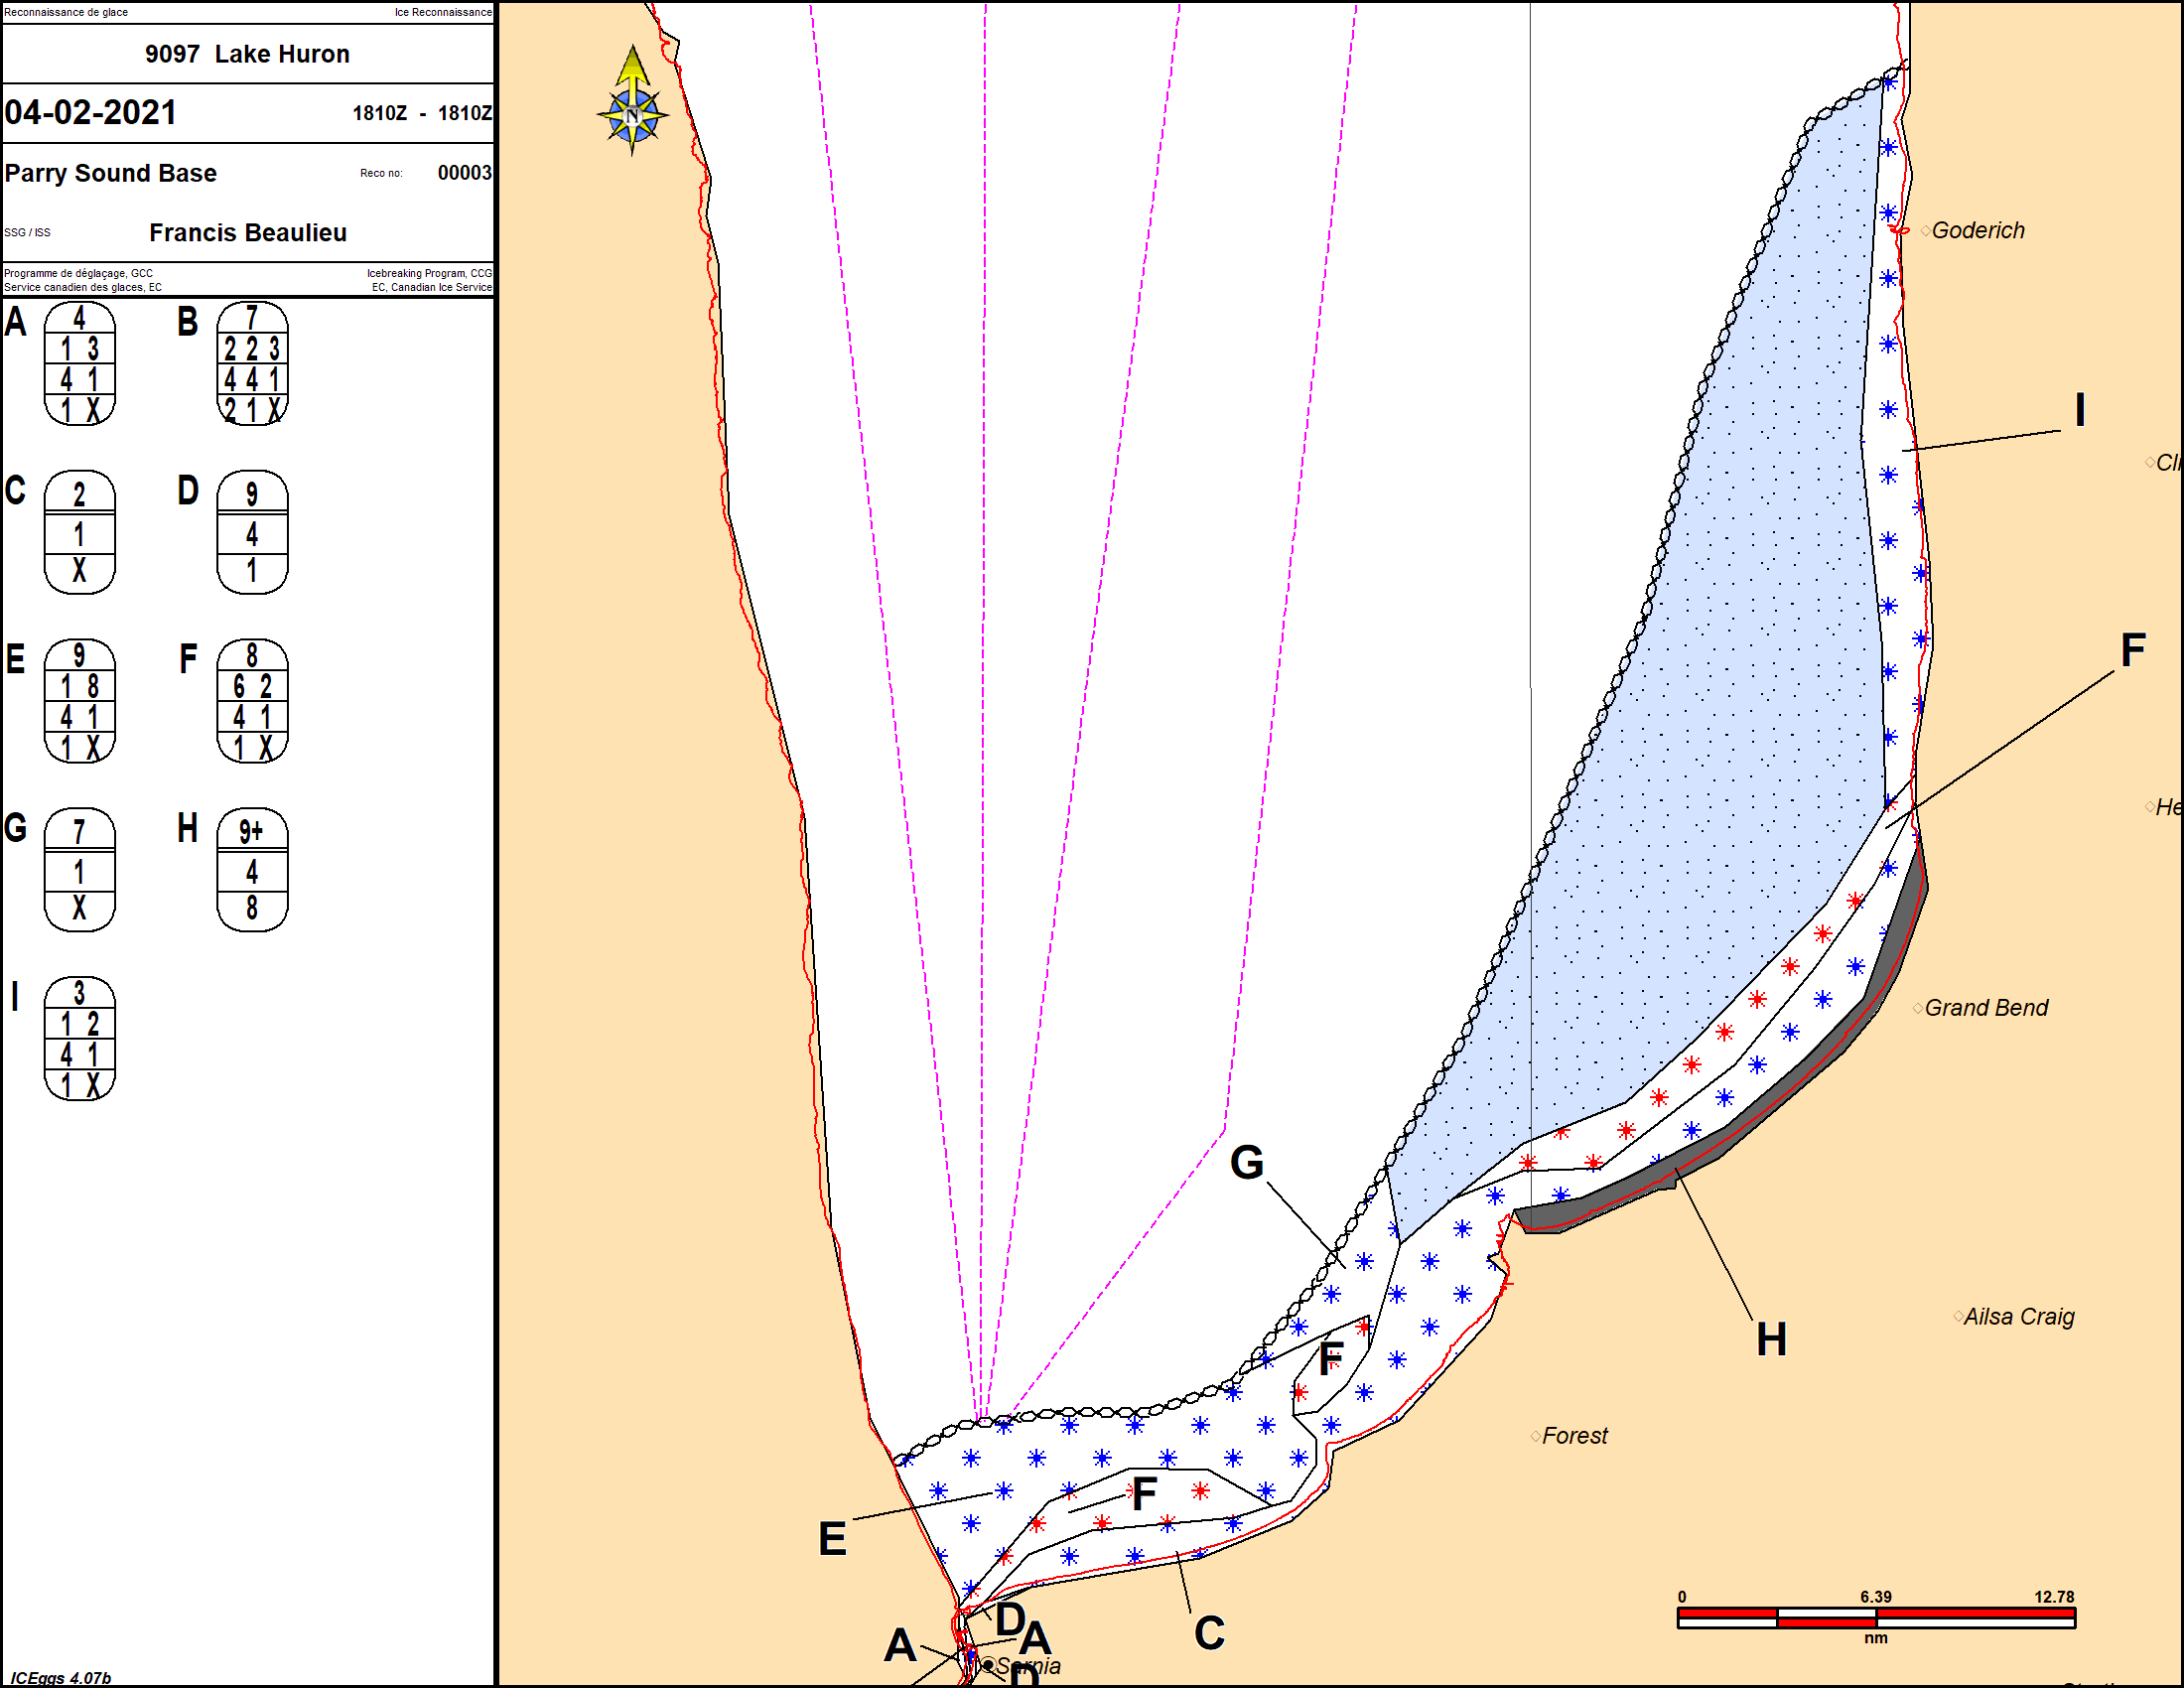Select ice egg symbol E in legend
This screenshot has height=1688, width=2184.
[x=79, y=701]
